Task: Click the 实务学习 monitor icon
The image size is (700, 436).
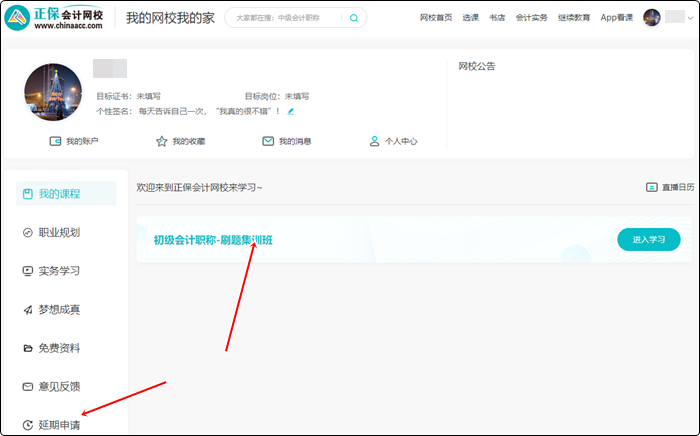Action: pos(28,271)
